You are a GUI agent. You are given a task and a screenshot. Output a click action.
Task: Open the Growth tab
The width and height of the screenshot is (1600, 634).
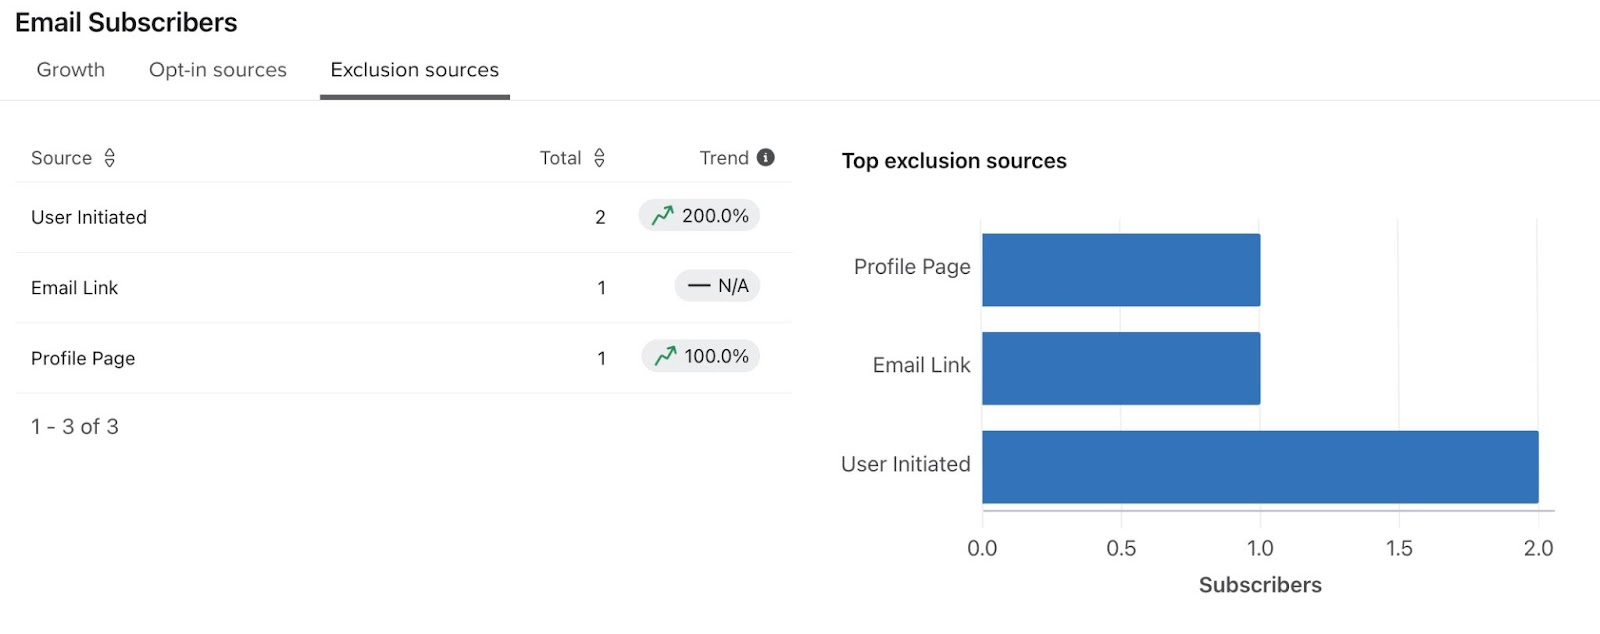click(71, 70)
